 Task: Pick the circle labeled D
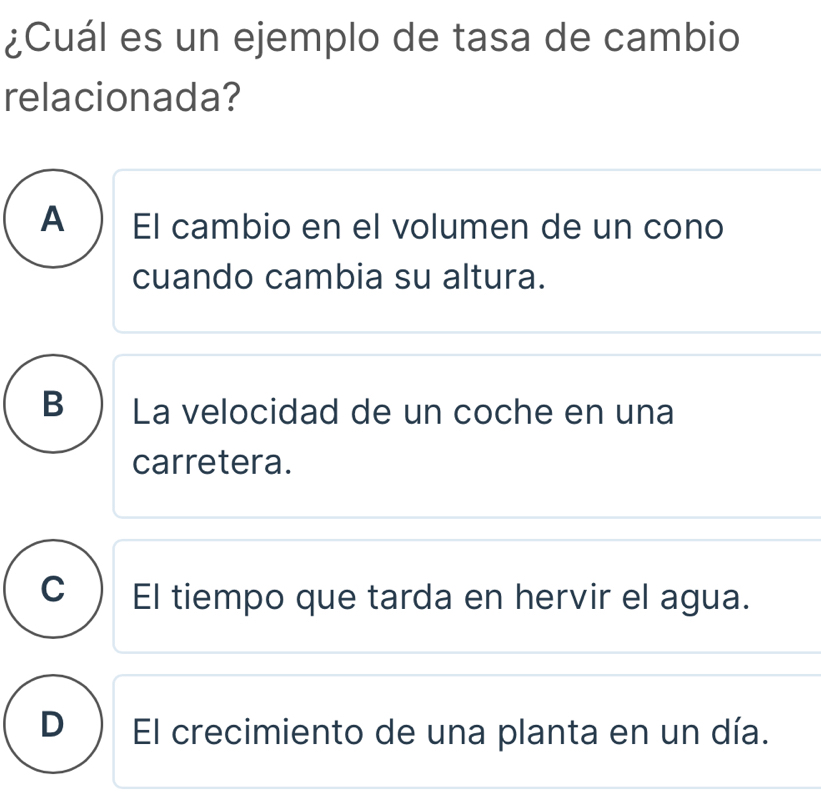coord(53,724)
